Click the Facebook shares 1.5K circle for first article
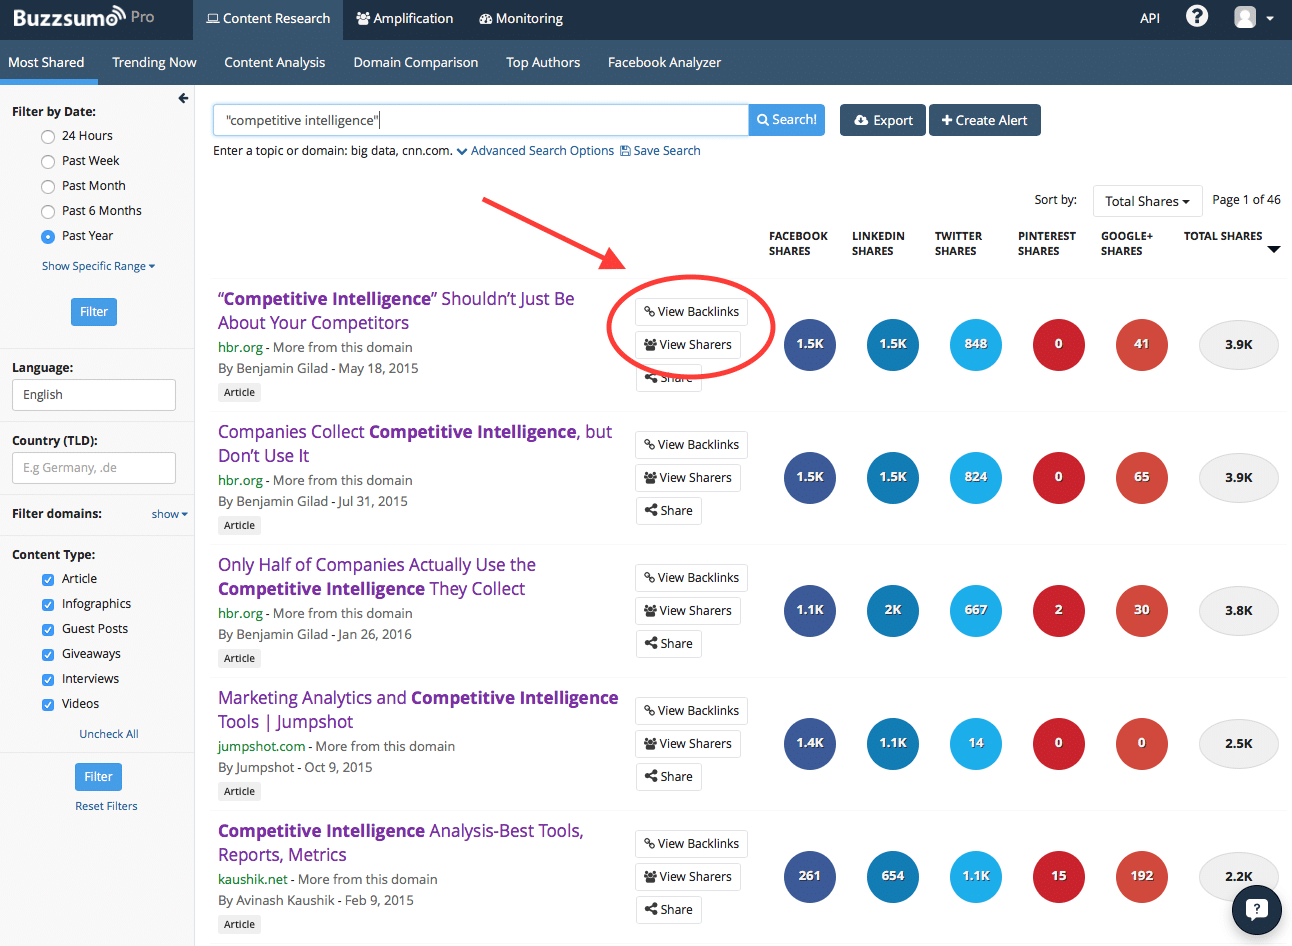The width and height of the screenshot is (1292, 946). [x=810, y=344]
